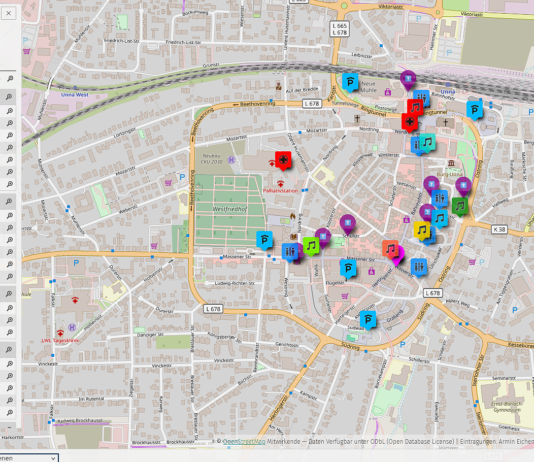Select the lime green music note marker

(x=311, y=246)
